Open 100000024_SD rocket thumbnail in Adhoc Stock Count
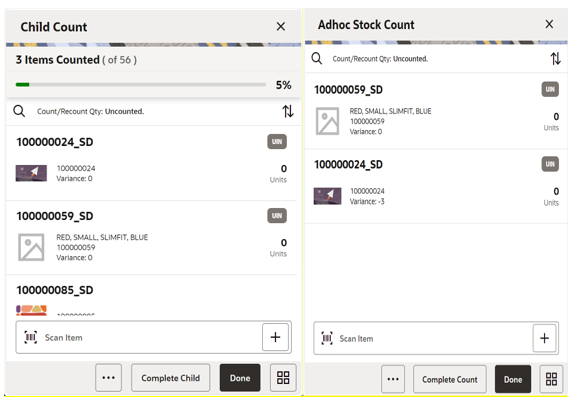 click(327, 196)
